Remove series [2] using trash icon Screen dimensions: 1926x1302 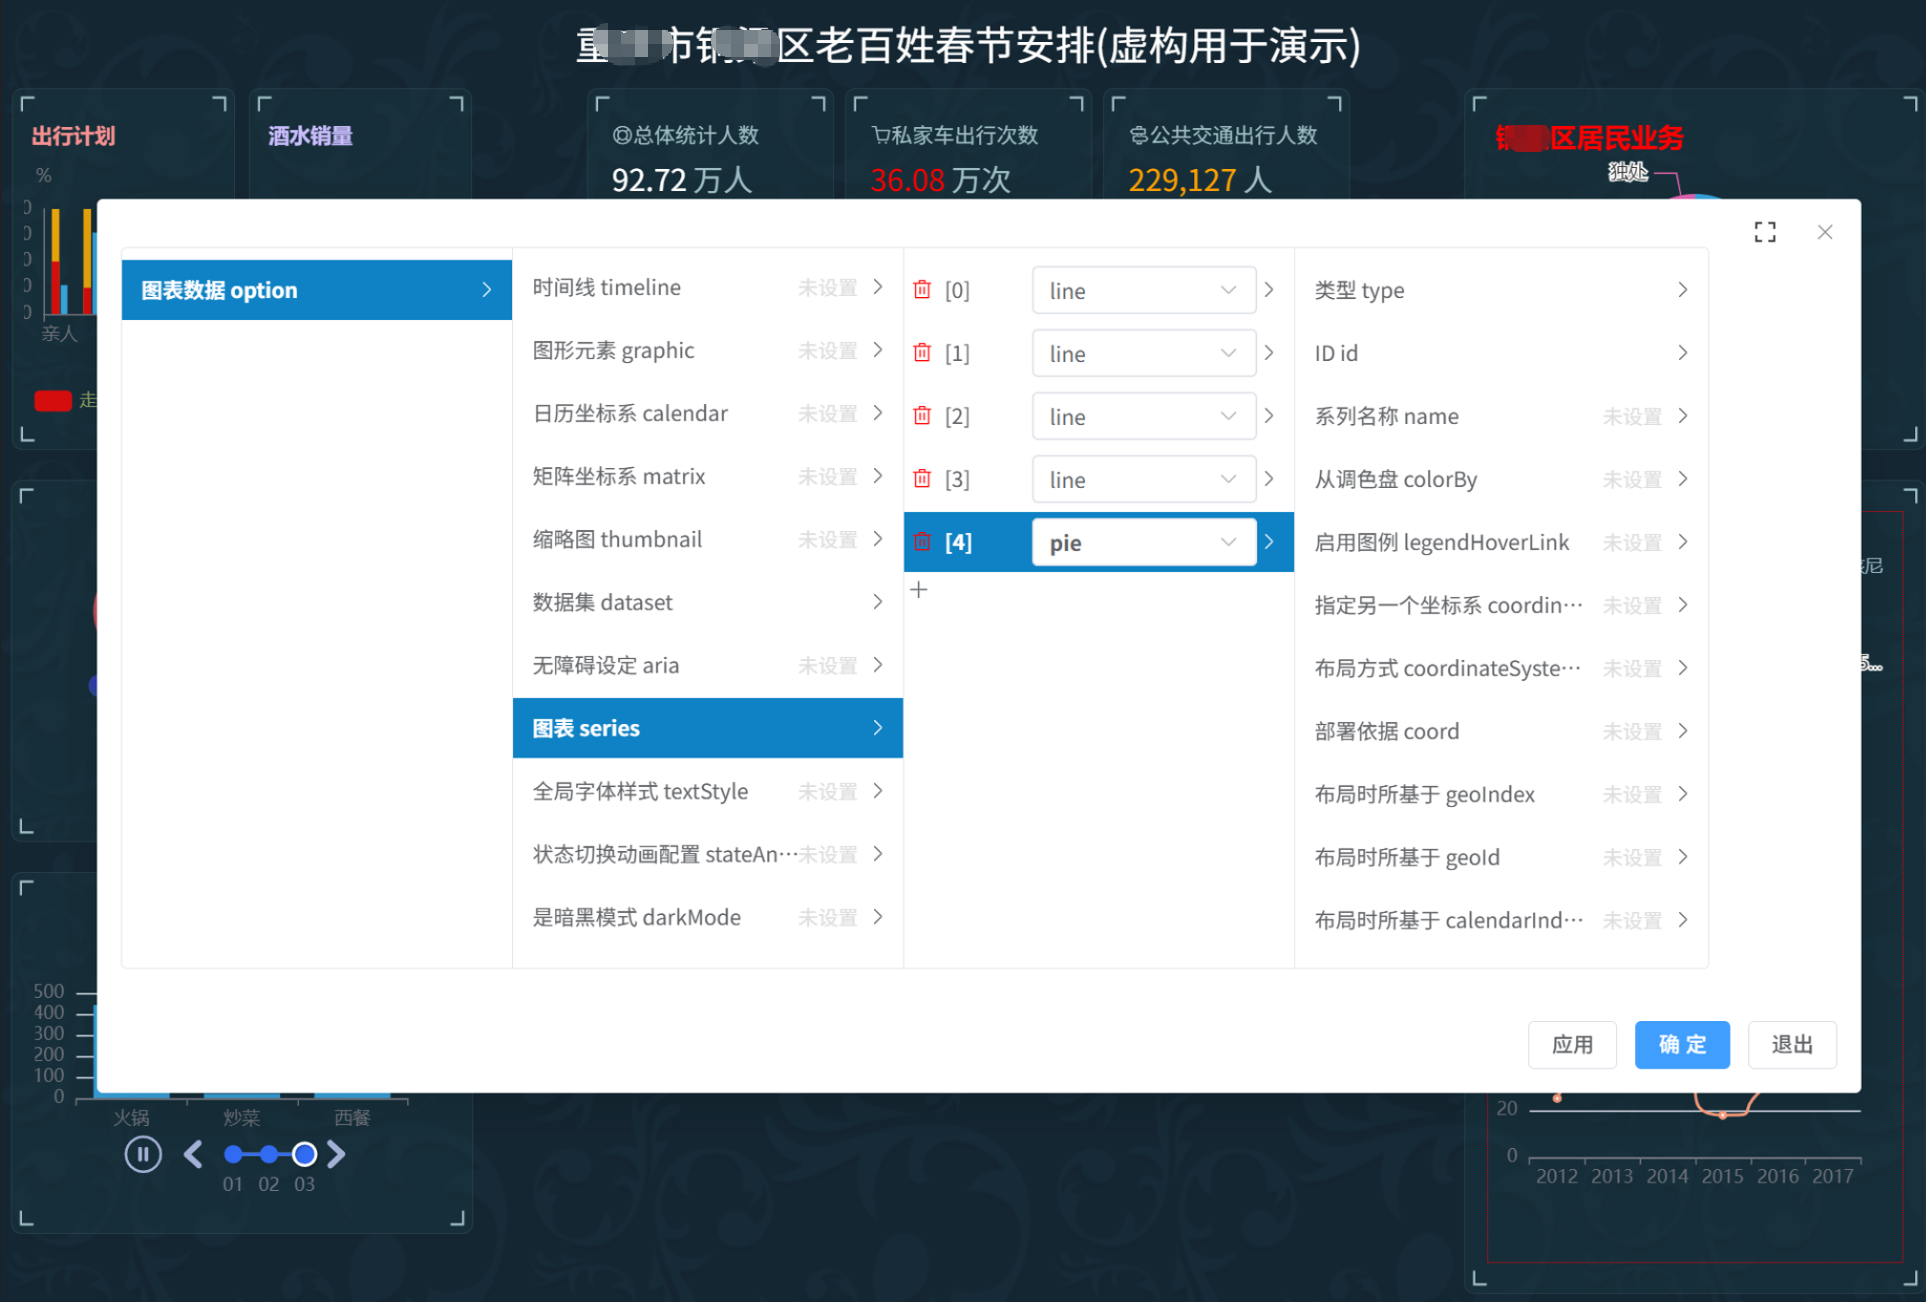922,416
